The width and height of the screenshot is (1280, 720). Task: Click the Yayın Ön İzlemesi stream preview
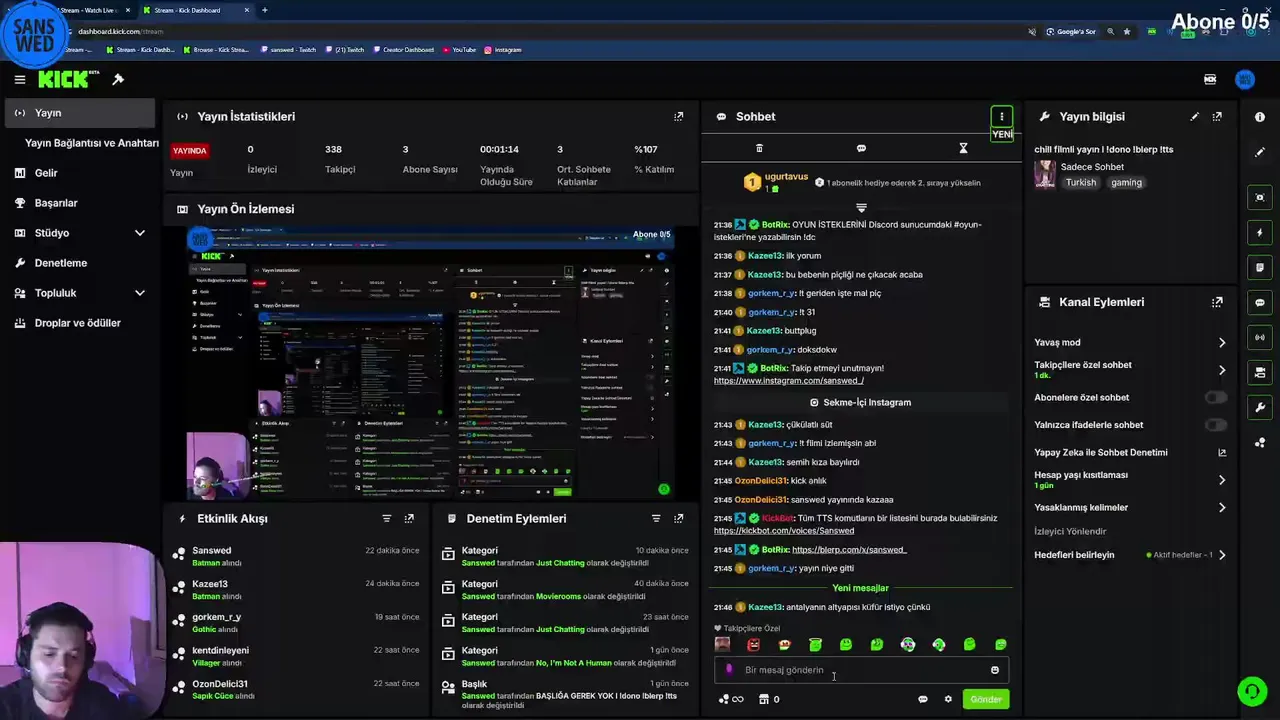(x=430, y=363)
